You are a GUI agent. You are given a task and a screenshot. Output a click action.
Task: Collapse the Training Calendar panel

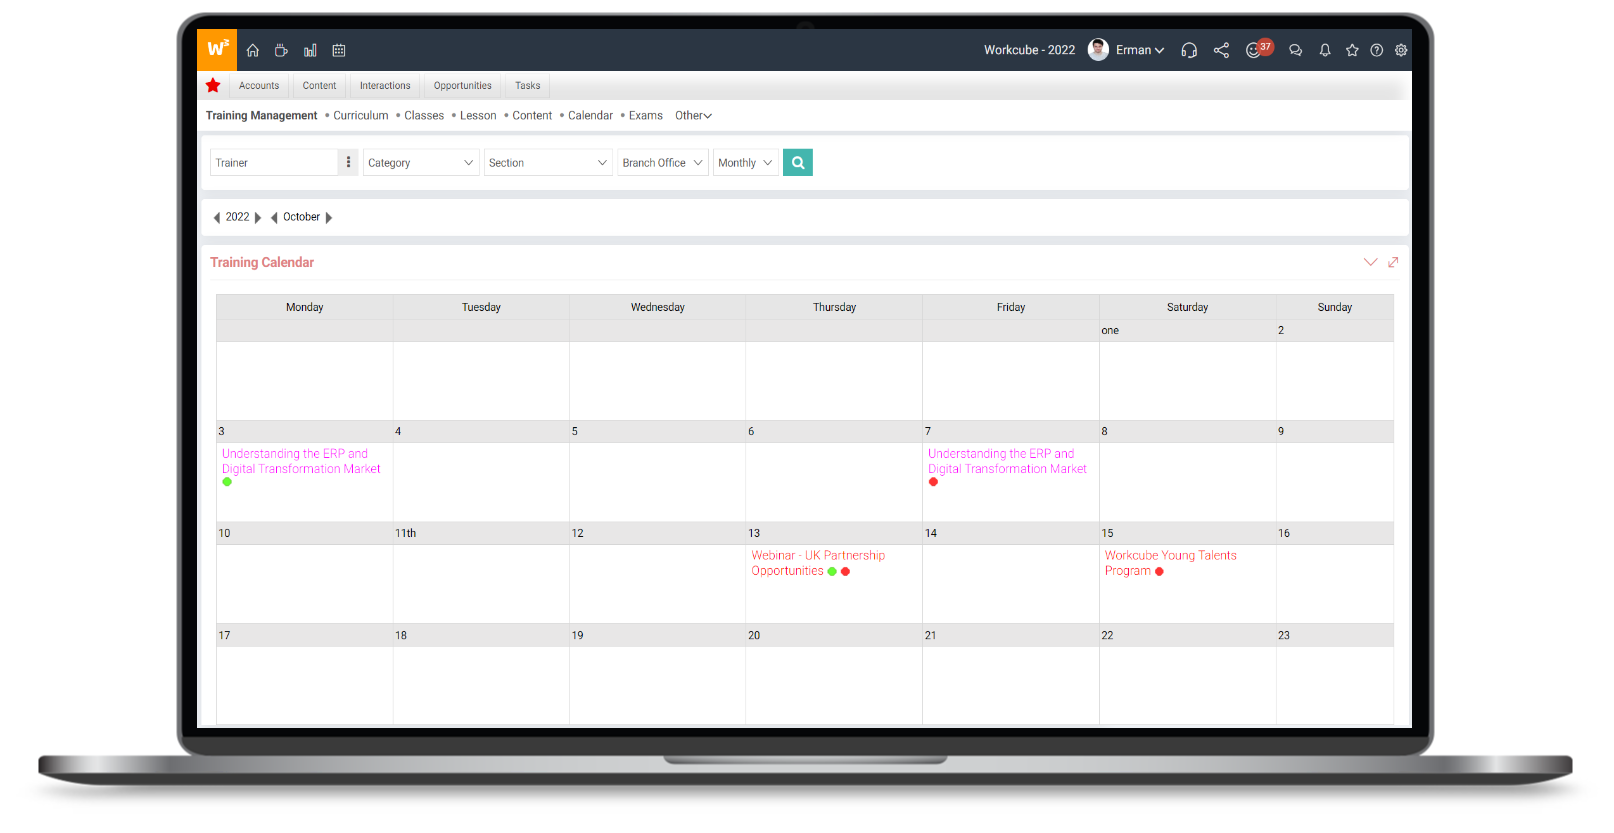click(x=1370, y=262)
